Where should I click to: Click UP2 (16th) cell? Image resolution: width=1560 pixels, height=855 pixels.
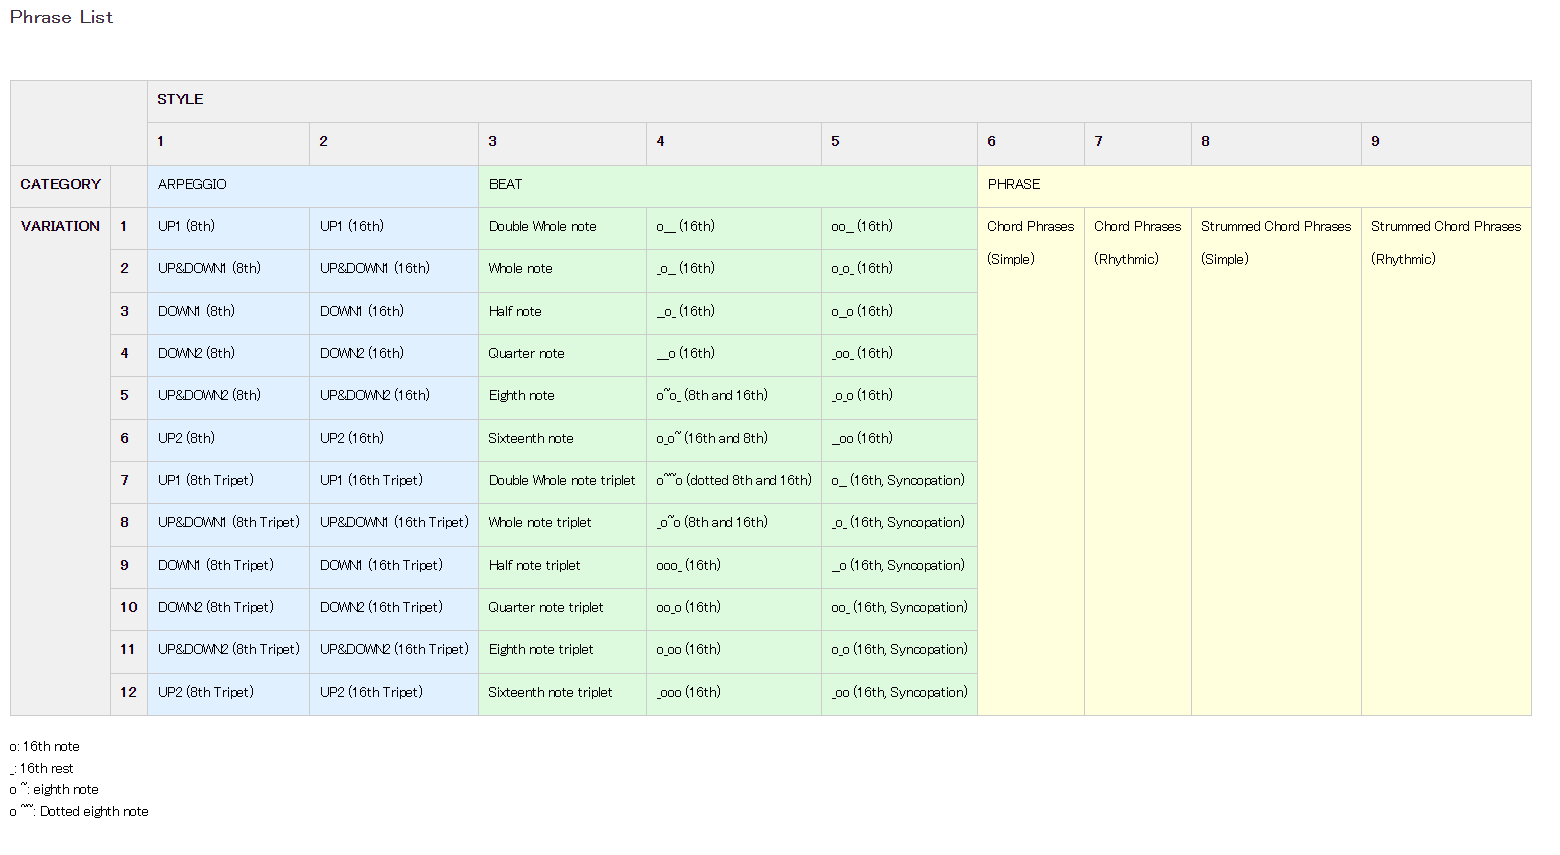[394, 440]
